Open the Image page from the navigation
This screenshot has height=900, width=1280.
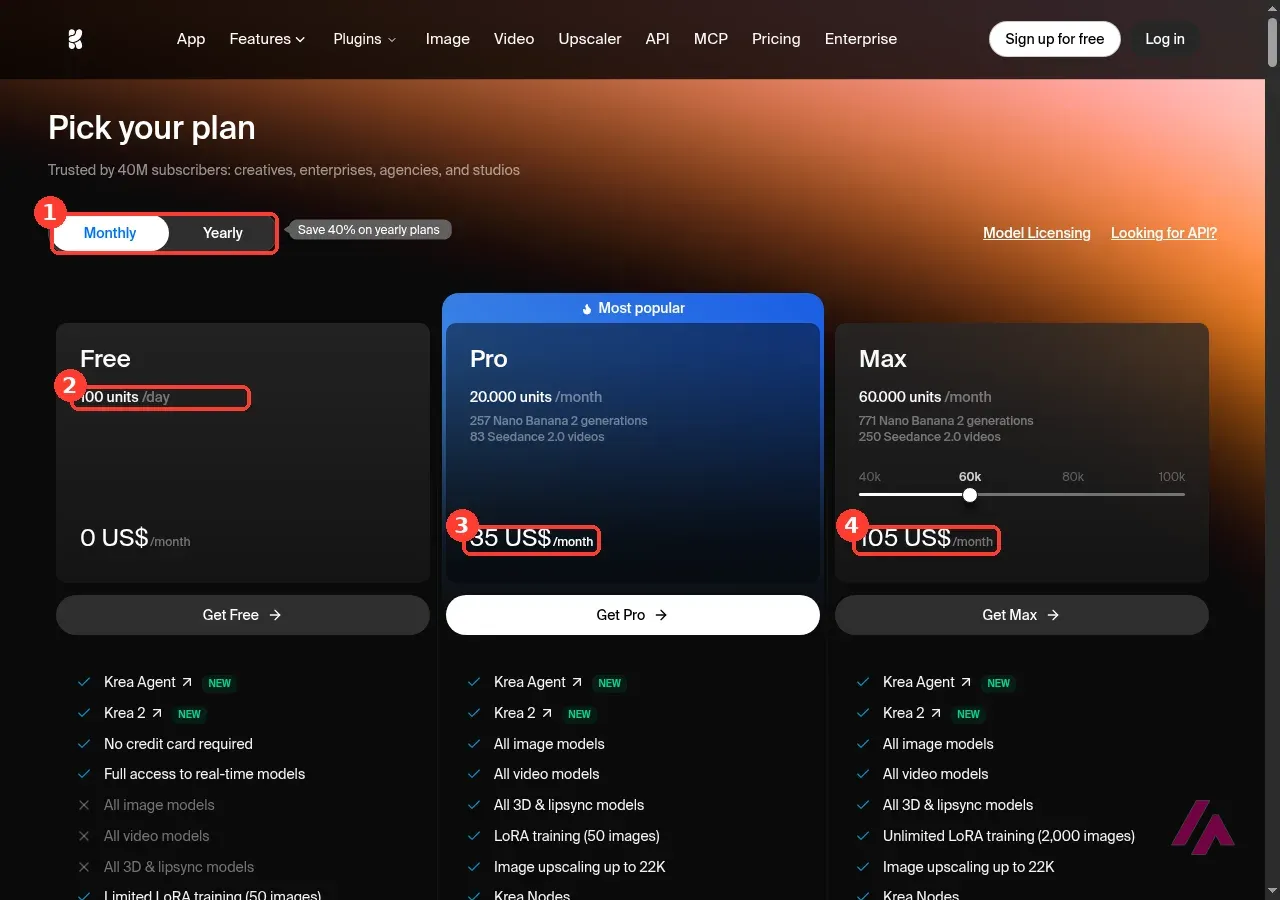tap(447, 39)
